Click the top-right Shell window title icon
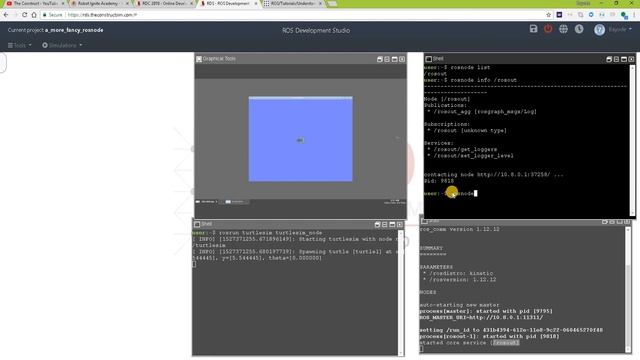This screenshot has height=360, width=640. point(428,59)
